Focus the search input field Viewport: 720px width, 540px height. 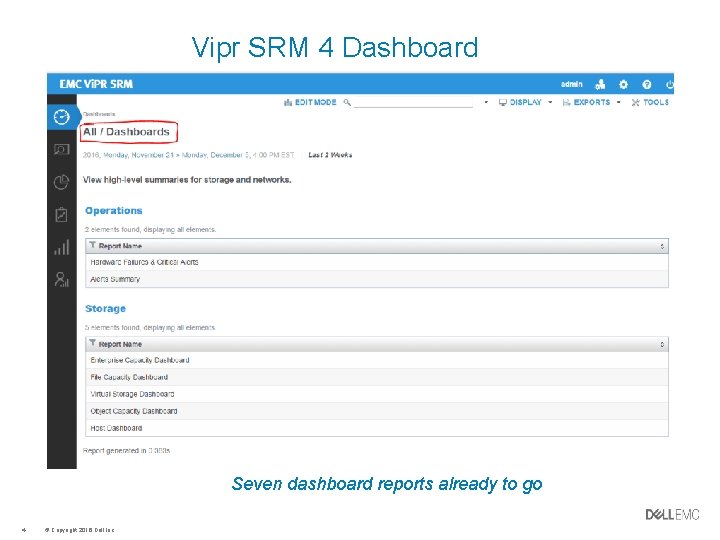413,102
